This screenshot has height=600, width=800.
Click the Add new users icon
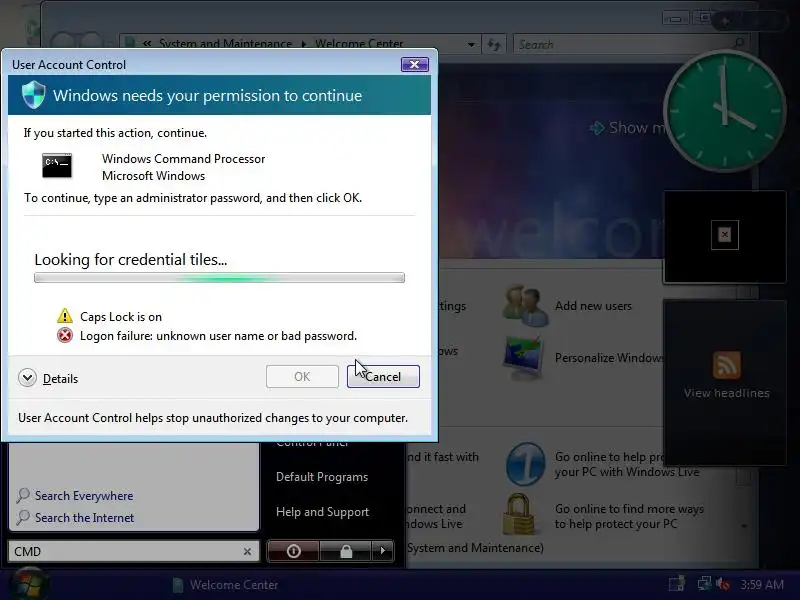[x=526, y=305]
